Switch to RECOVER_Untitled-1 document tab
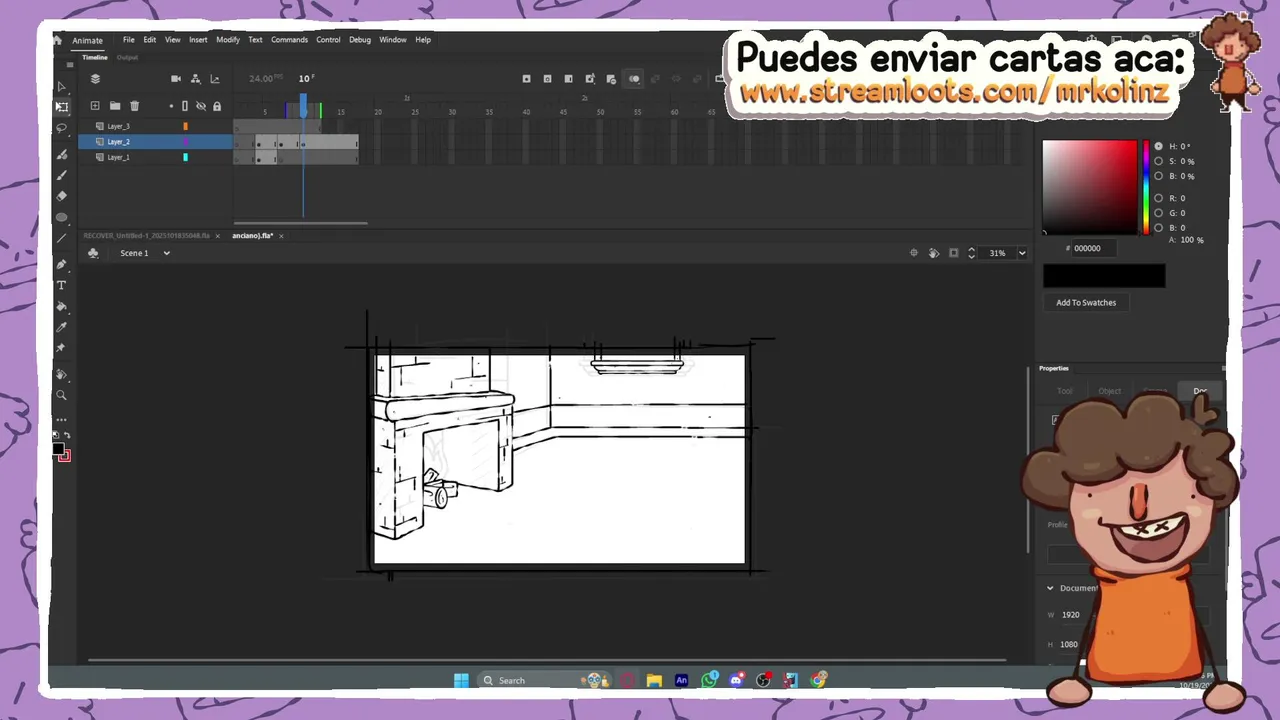This screenshot has height=720, width=1280. (x=146, y=236)
